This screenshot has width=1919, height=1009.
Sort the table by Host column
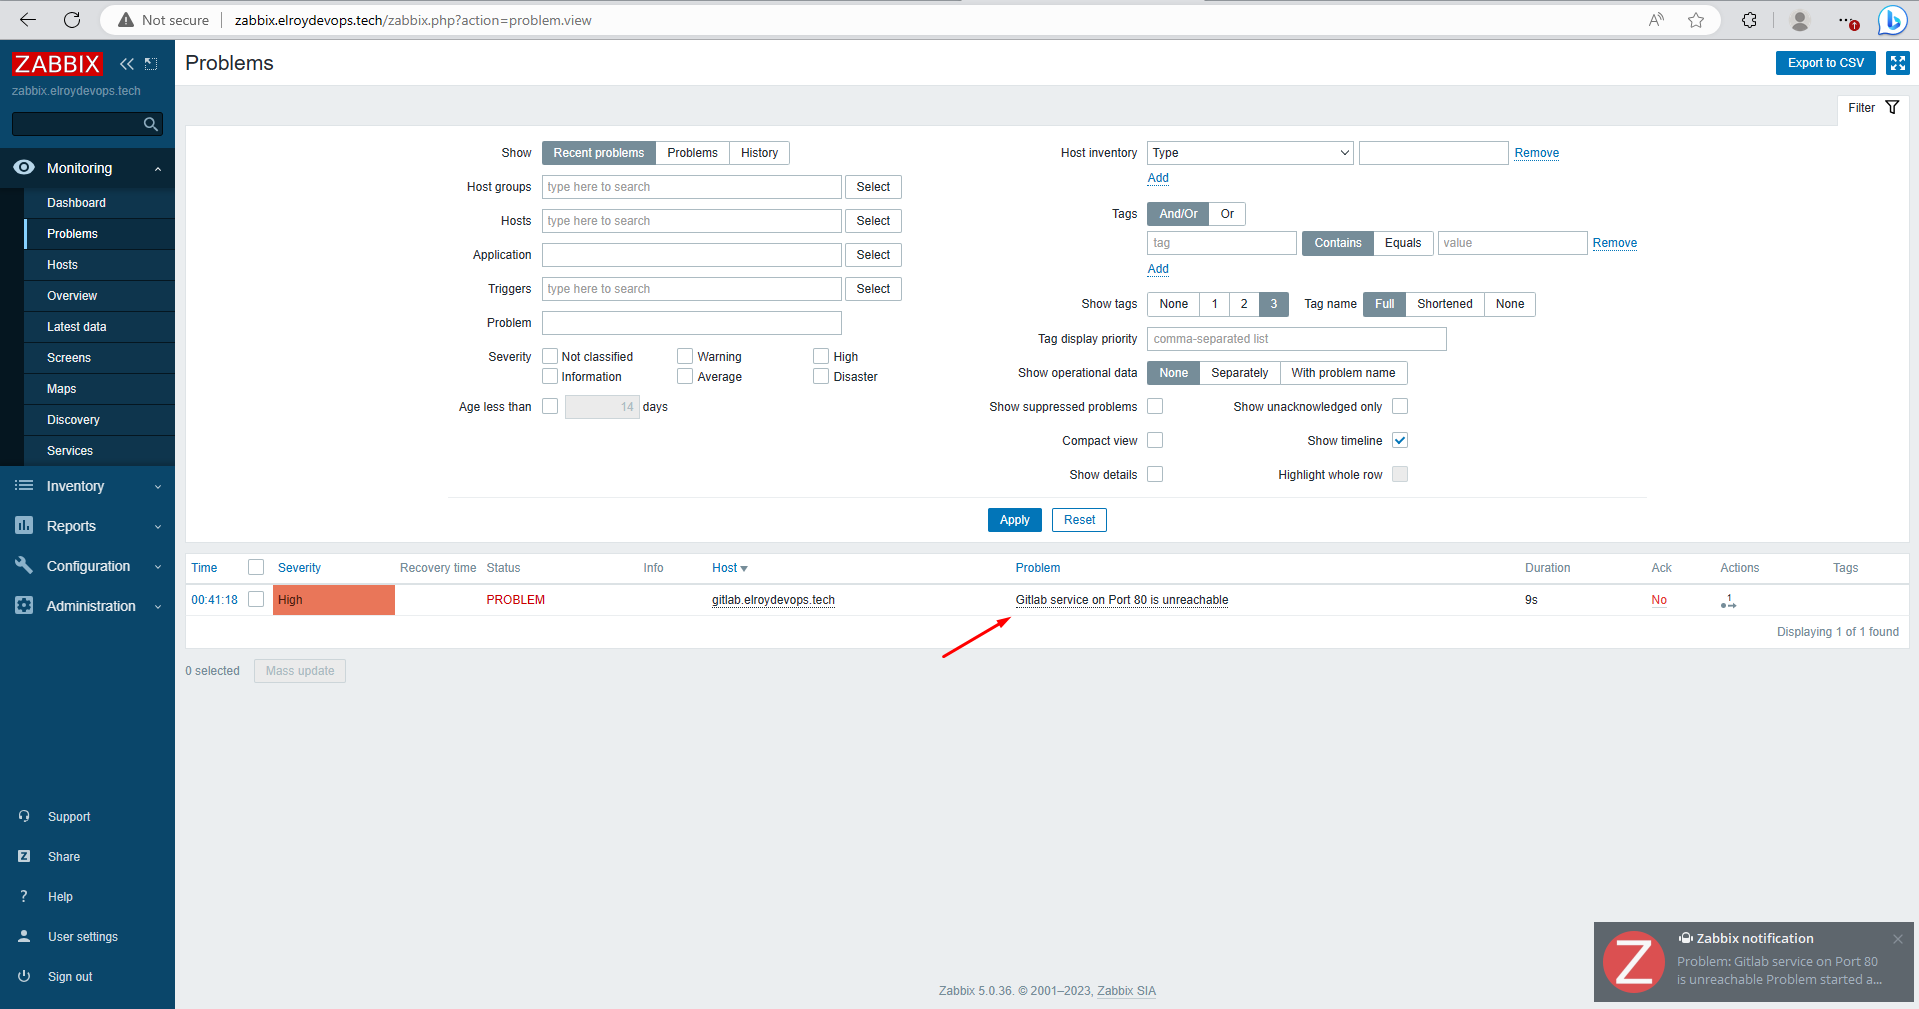pos(729,568)
